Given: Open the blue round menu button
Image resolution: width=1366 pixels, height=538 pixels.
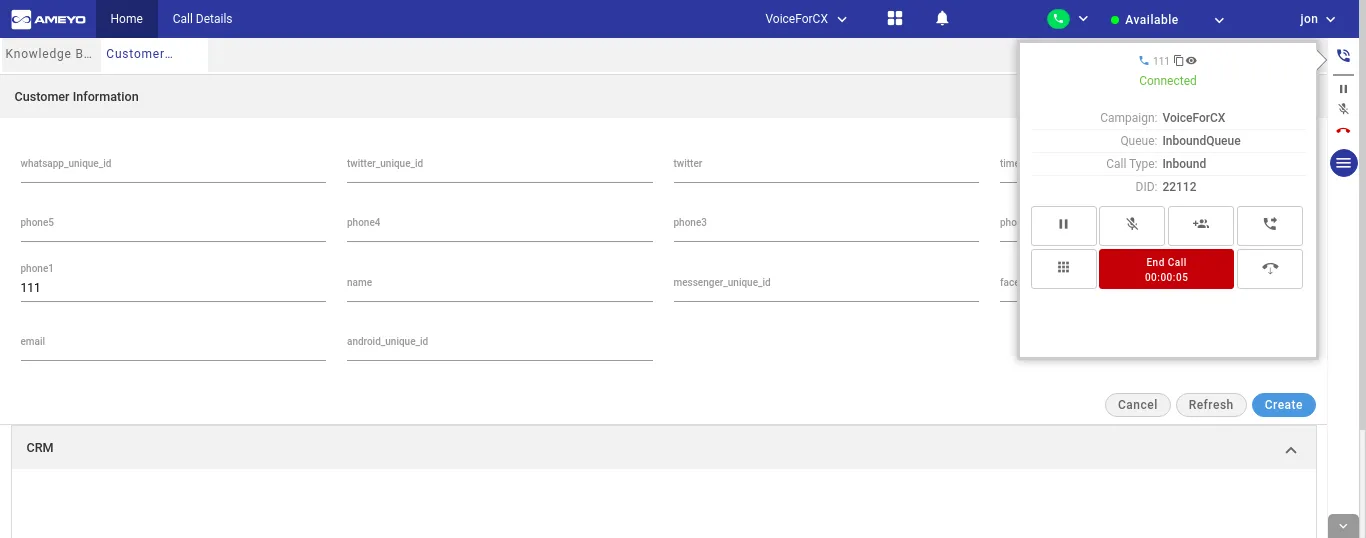Looking at the screenshot, I should 1344,162.
